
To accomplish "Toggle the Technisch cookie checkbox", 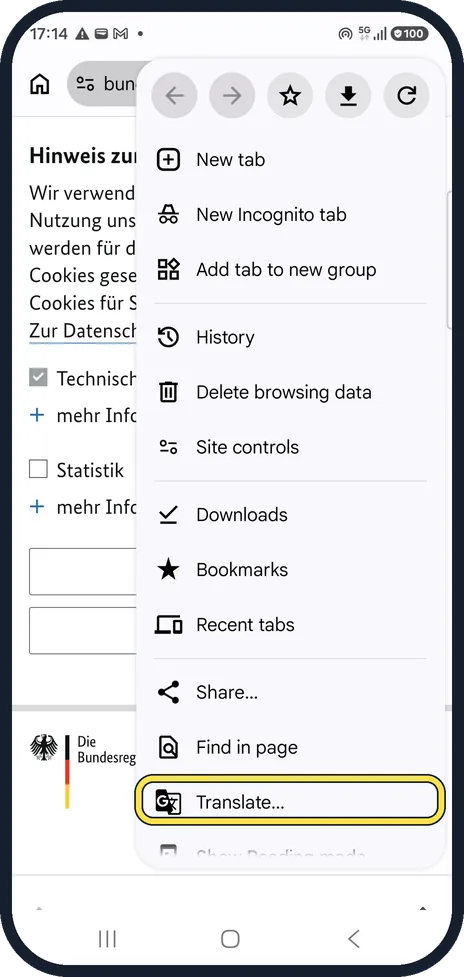I will (x=39, y=378).
